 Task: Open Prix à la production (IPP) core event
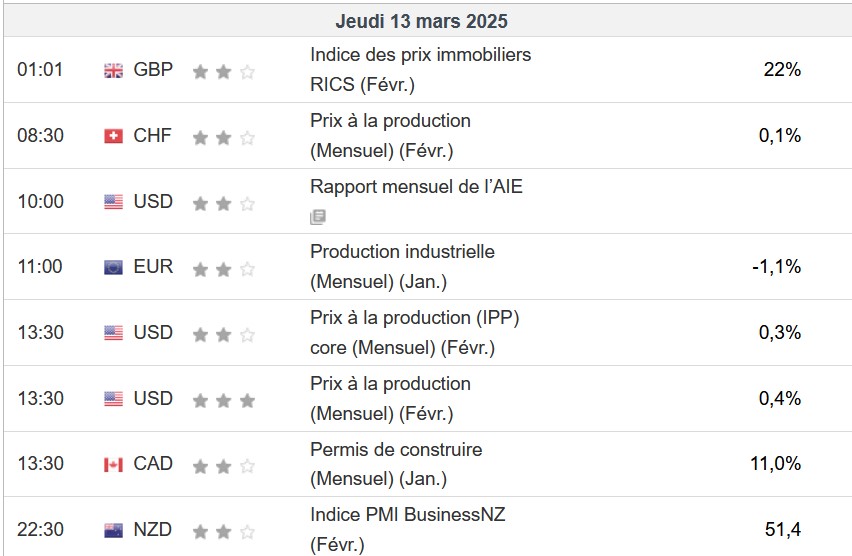(x=414, y=332)
